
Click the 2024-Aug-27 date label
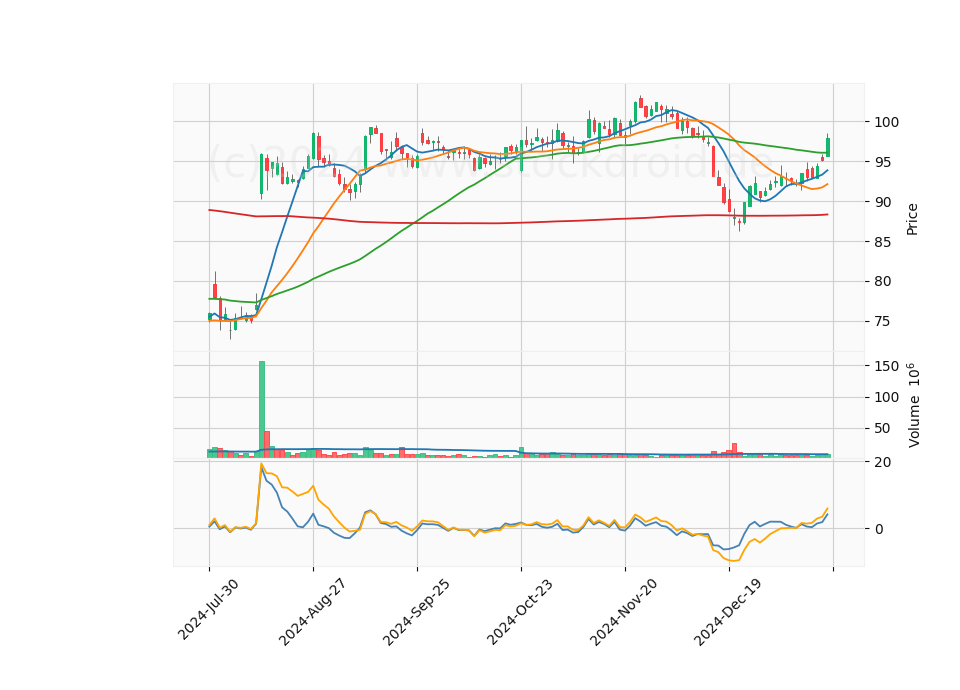tap(312, 612)
